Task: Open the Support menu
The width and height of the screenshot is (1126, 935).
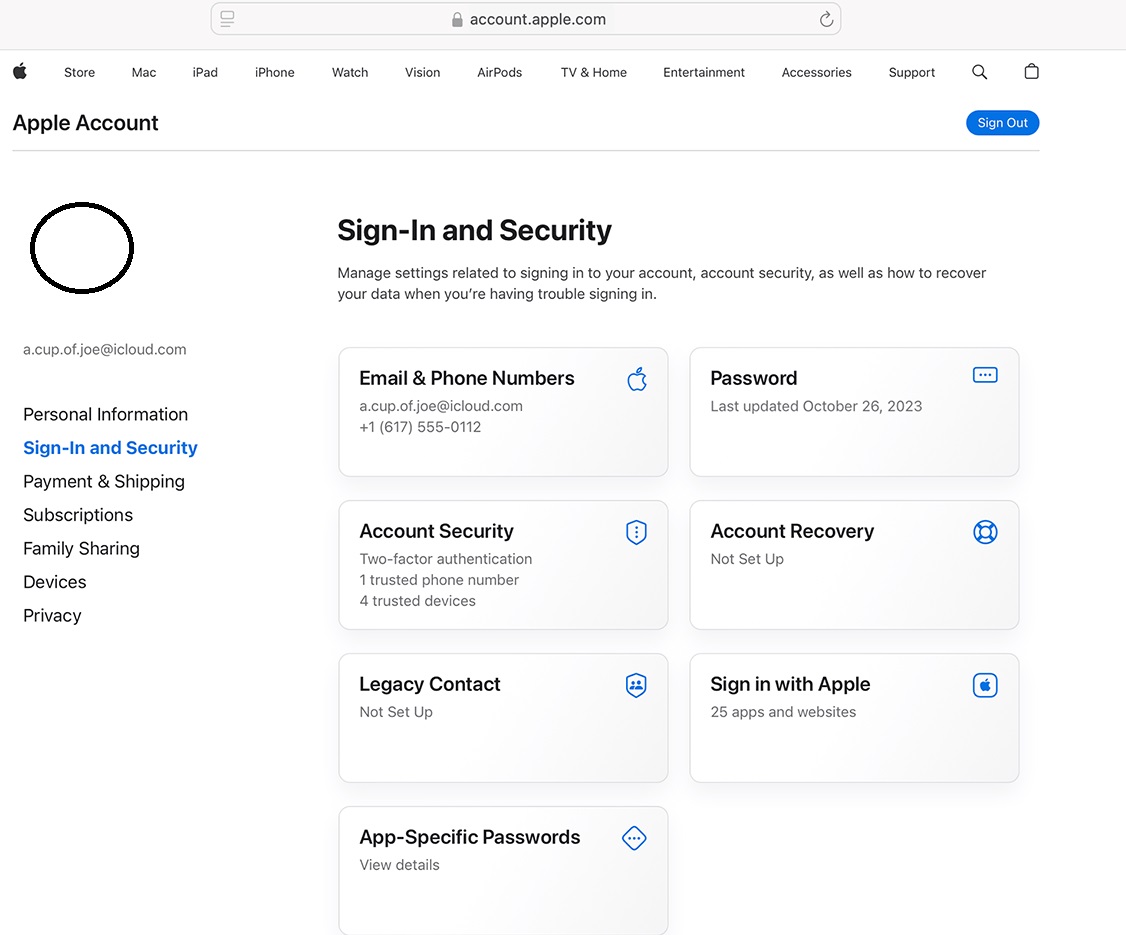Action: [911, 73]
